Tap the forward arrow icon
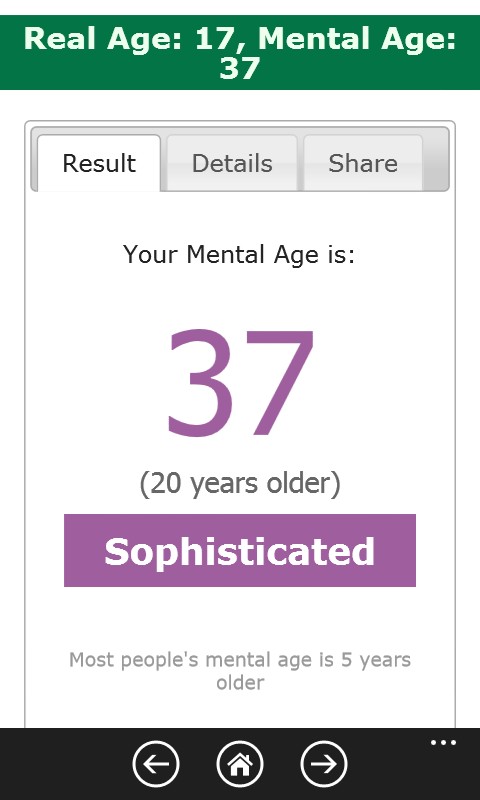Image resolution: width=480 pixels, height=800 pixels. pos(324,764)
